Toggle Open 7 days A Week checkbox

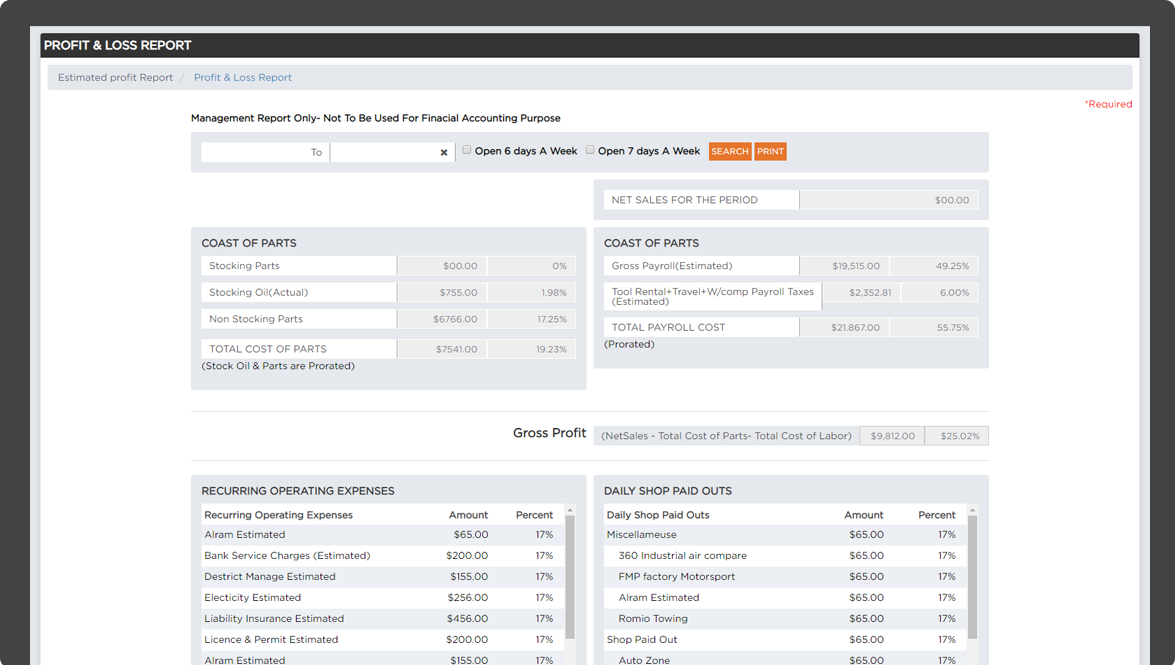pyautogui.click(x=590, y=150)
